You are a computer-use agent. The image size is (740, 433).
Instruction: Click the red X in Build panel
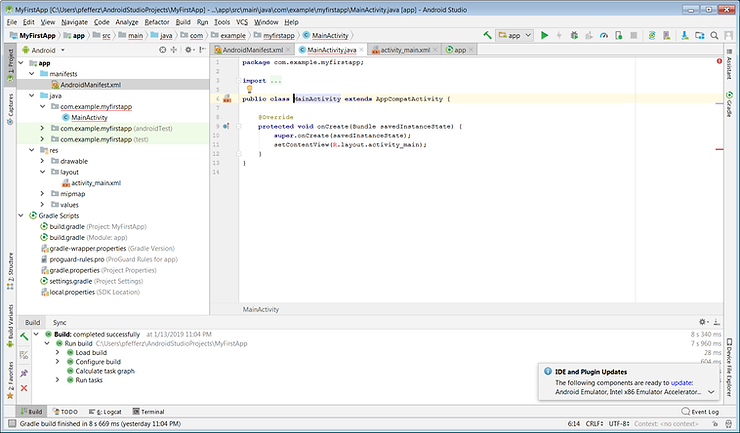click(24, 386)
